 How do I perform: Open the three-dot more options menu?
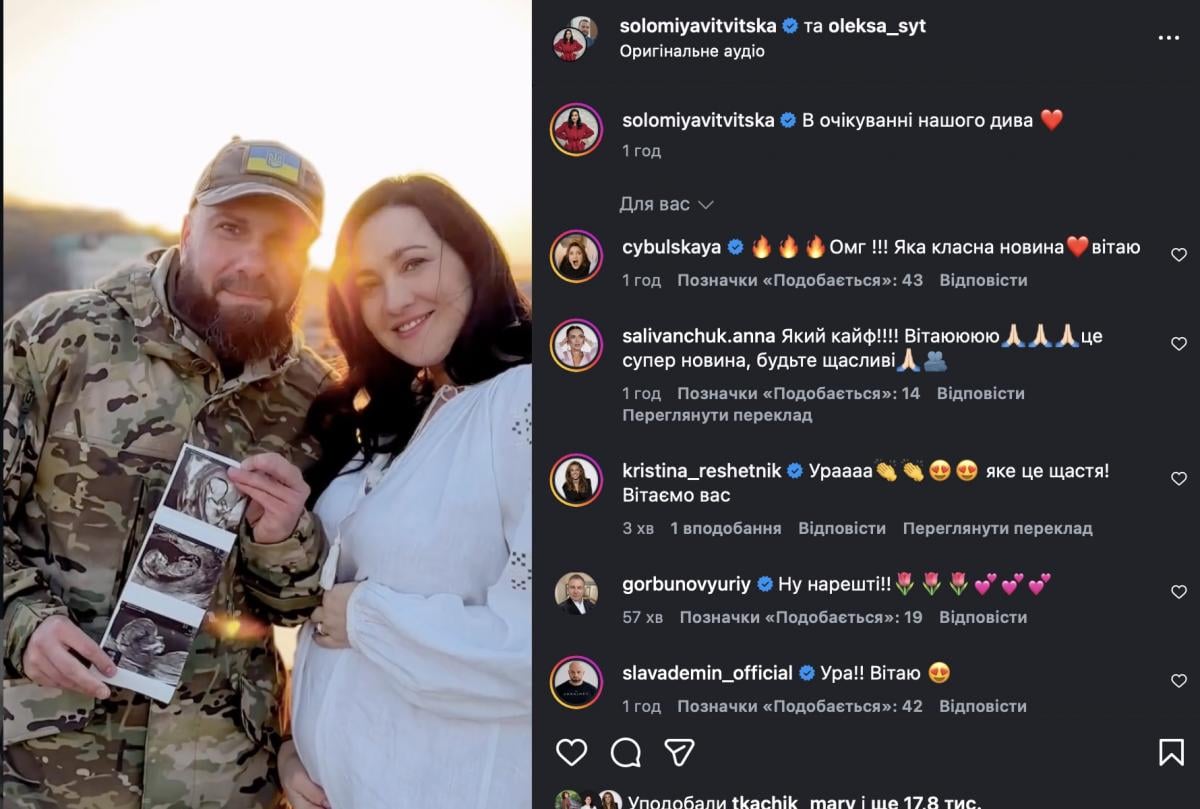1168,38
